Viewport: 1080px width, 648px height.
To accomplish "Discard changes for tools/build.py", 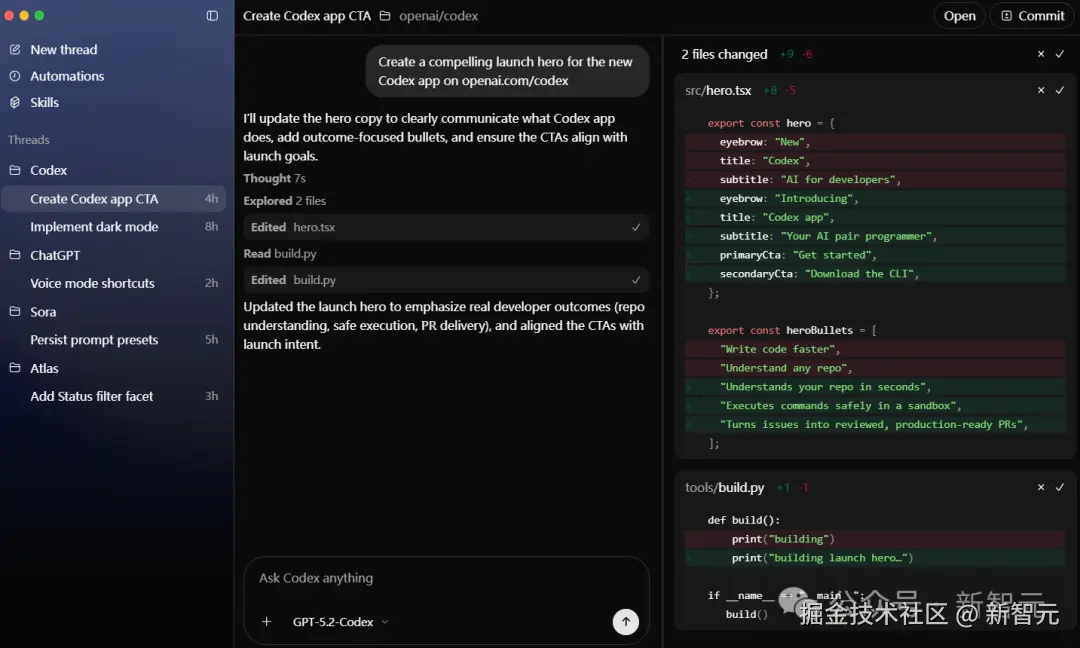I will [1041, 487].
